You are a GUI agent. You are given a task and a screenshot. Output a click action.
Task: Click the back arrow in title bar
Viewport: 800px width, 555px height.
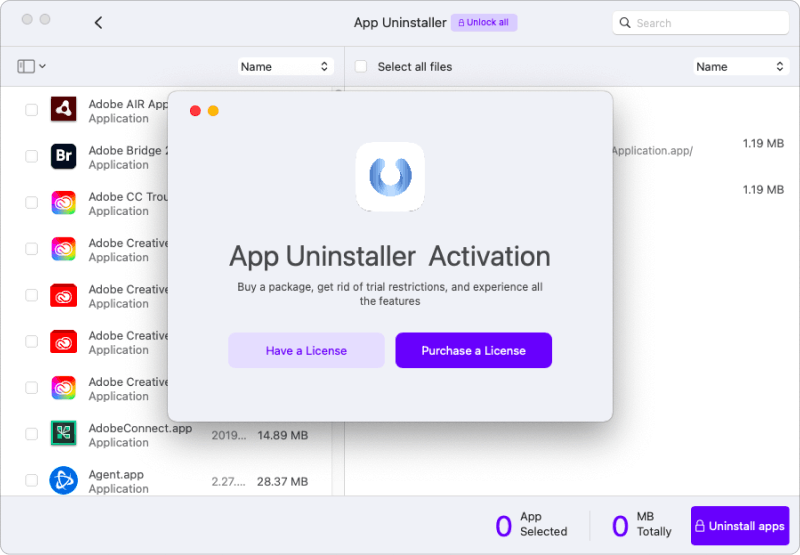point(98,23)
